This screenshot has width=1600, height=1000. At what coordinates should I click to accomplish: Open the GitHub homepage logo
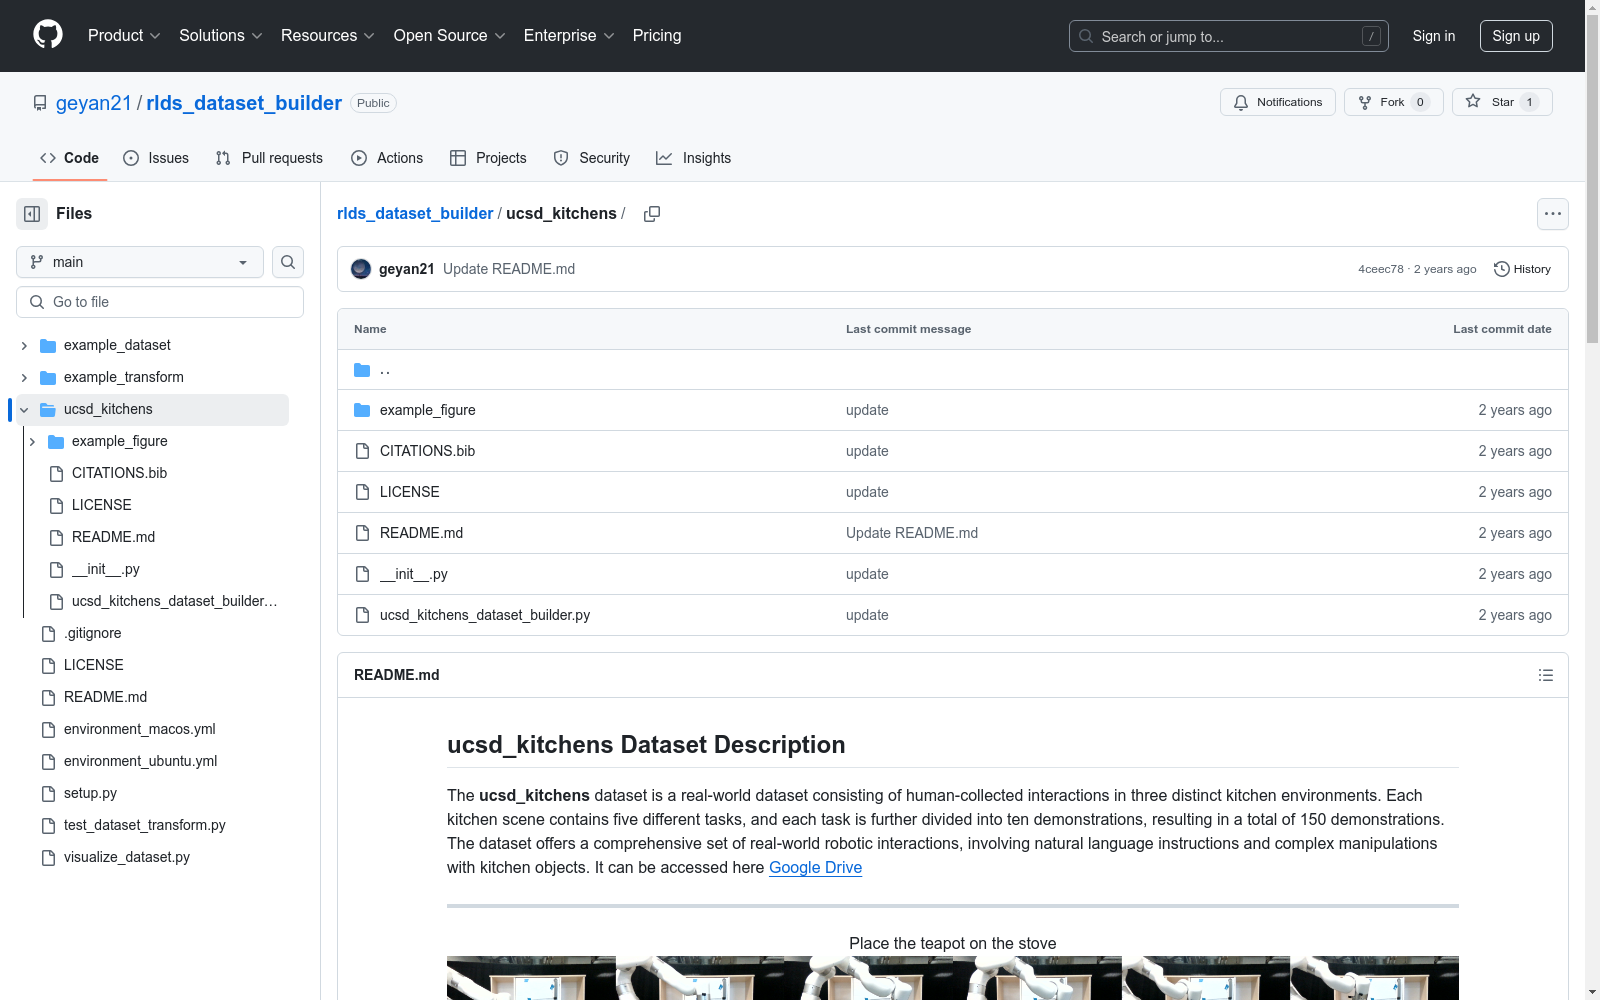coord(48,35)
